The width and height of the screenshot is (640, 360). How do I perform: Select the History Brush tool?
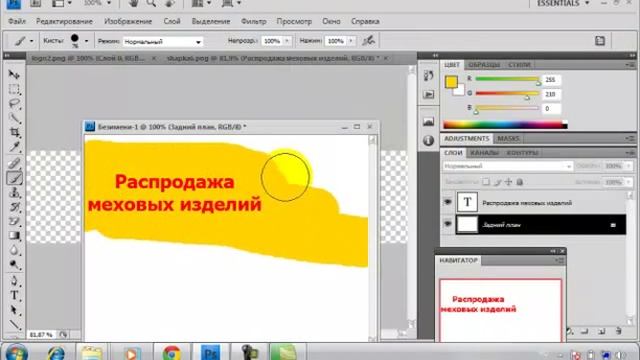click(14, 207)
